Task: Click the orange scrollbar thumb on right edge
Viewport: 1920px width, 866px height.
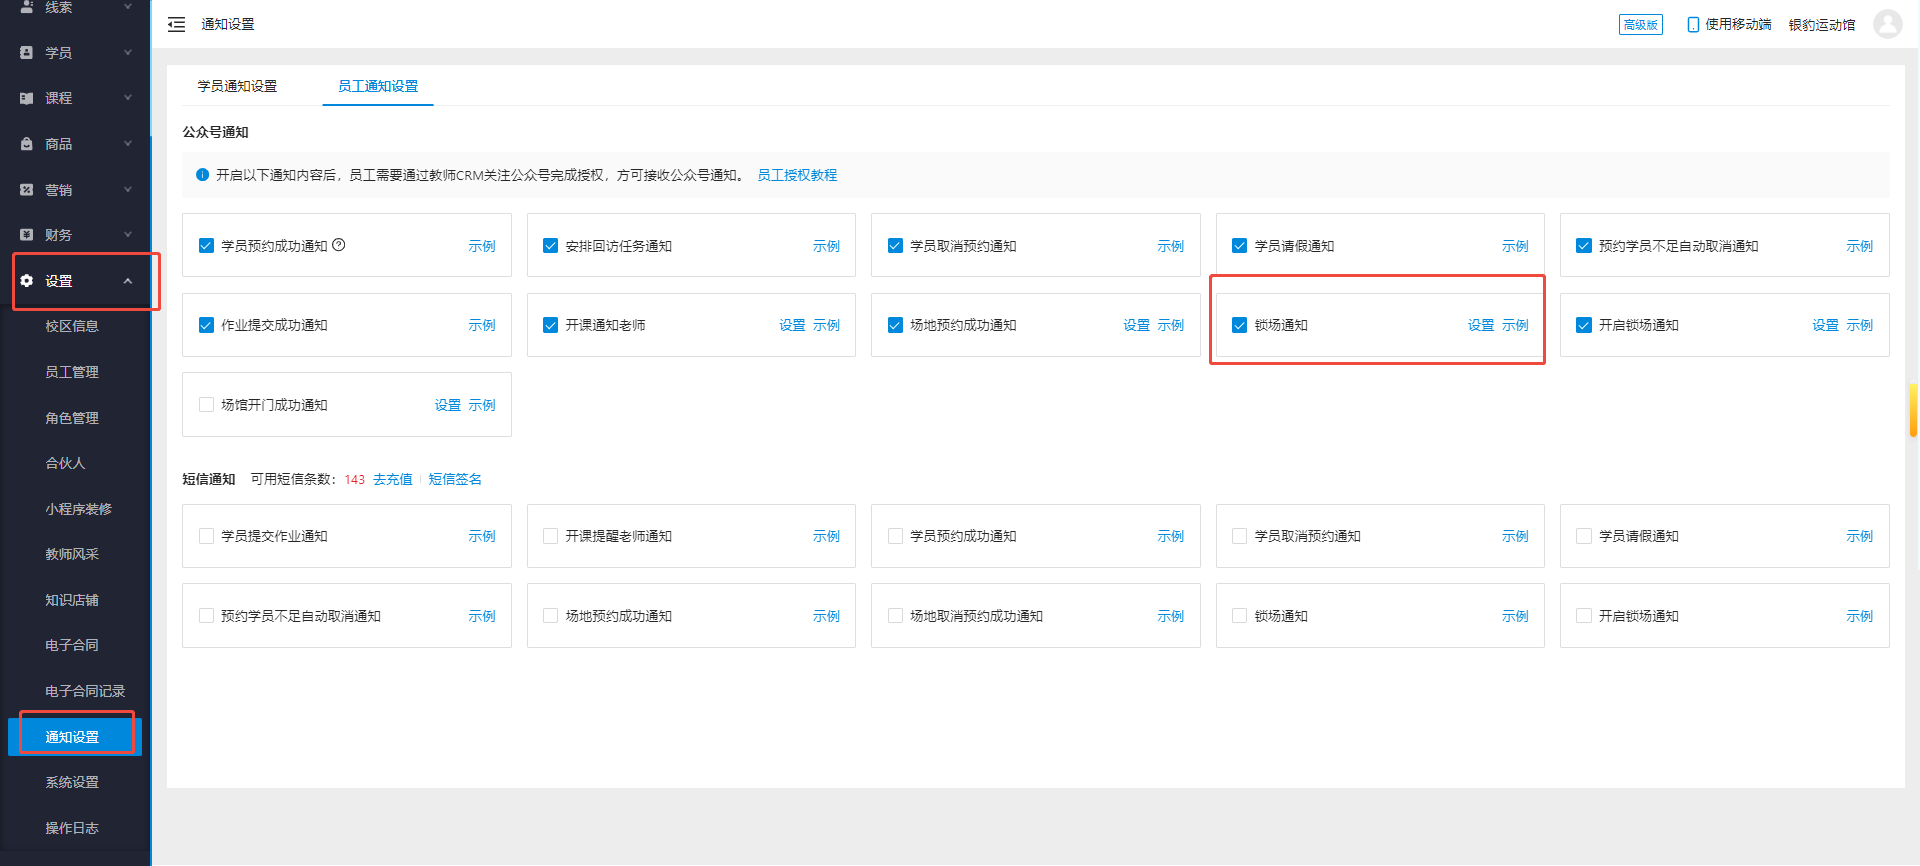Action: tap(1913, 410)
